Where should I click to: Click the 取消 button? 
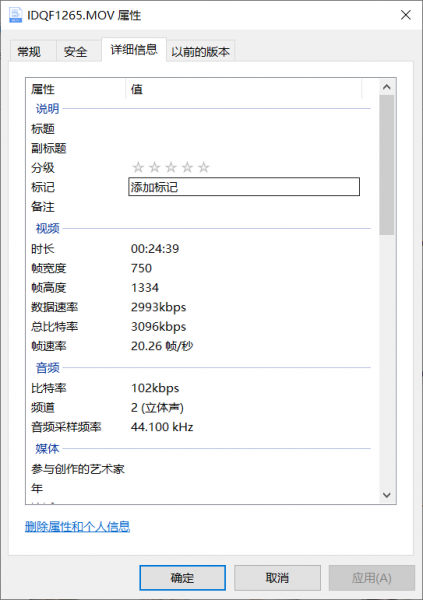click(x=277, y=577)
